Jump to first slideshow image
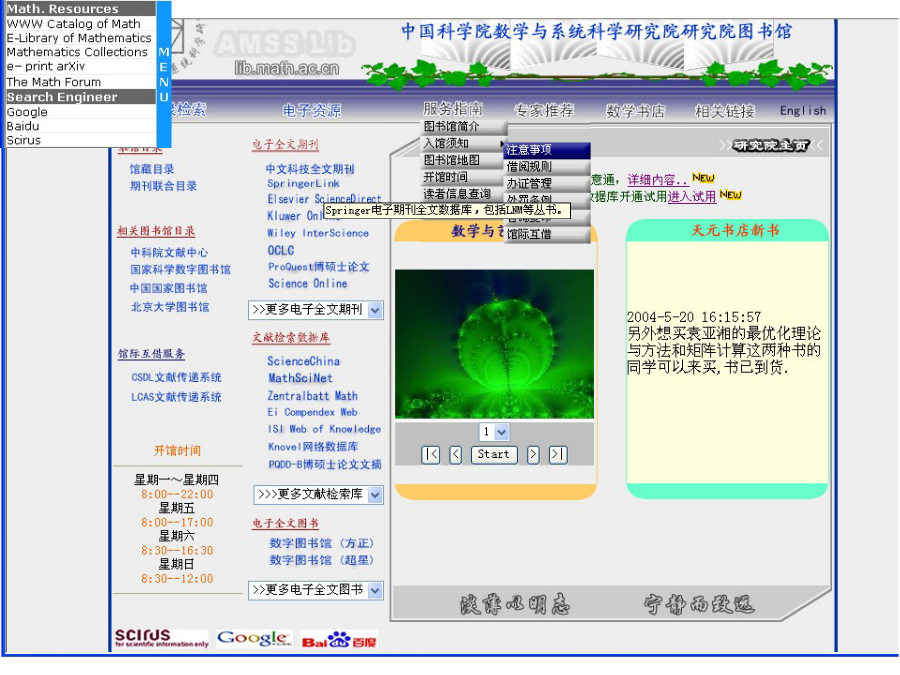The width and height of the screenshot is (900, 675). click(430, 455)
